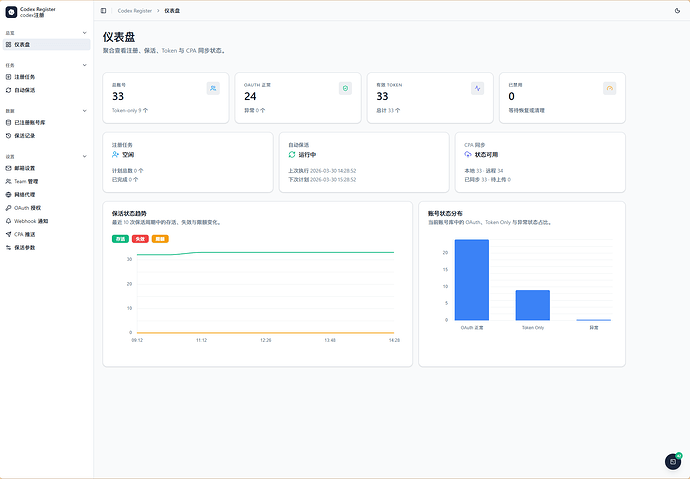
Task: Click the history icon for 保活记录
Action: tap(8, 136)
